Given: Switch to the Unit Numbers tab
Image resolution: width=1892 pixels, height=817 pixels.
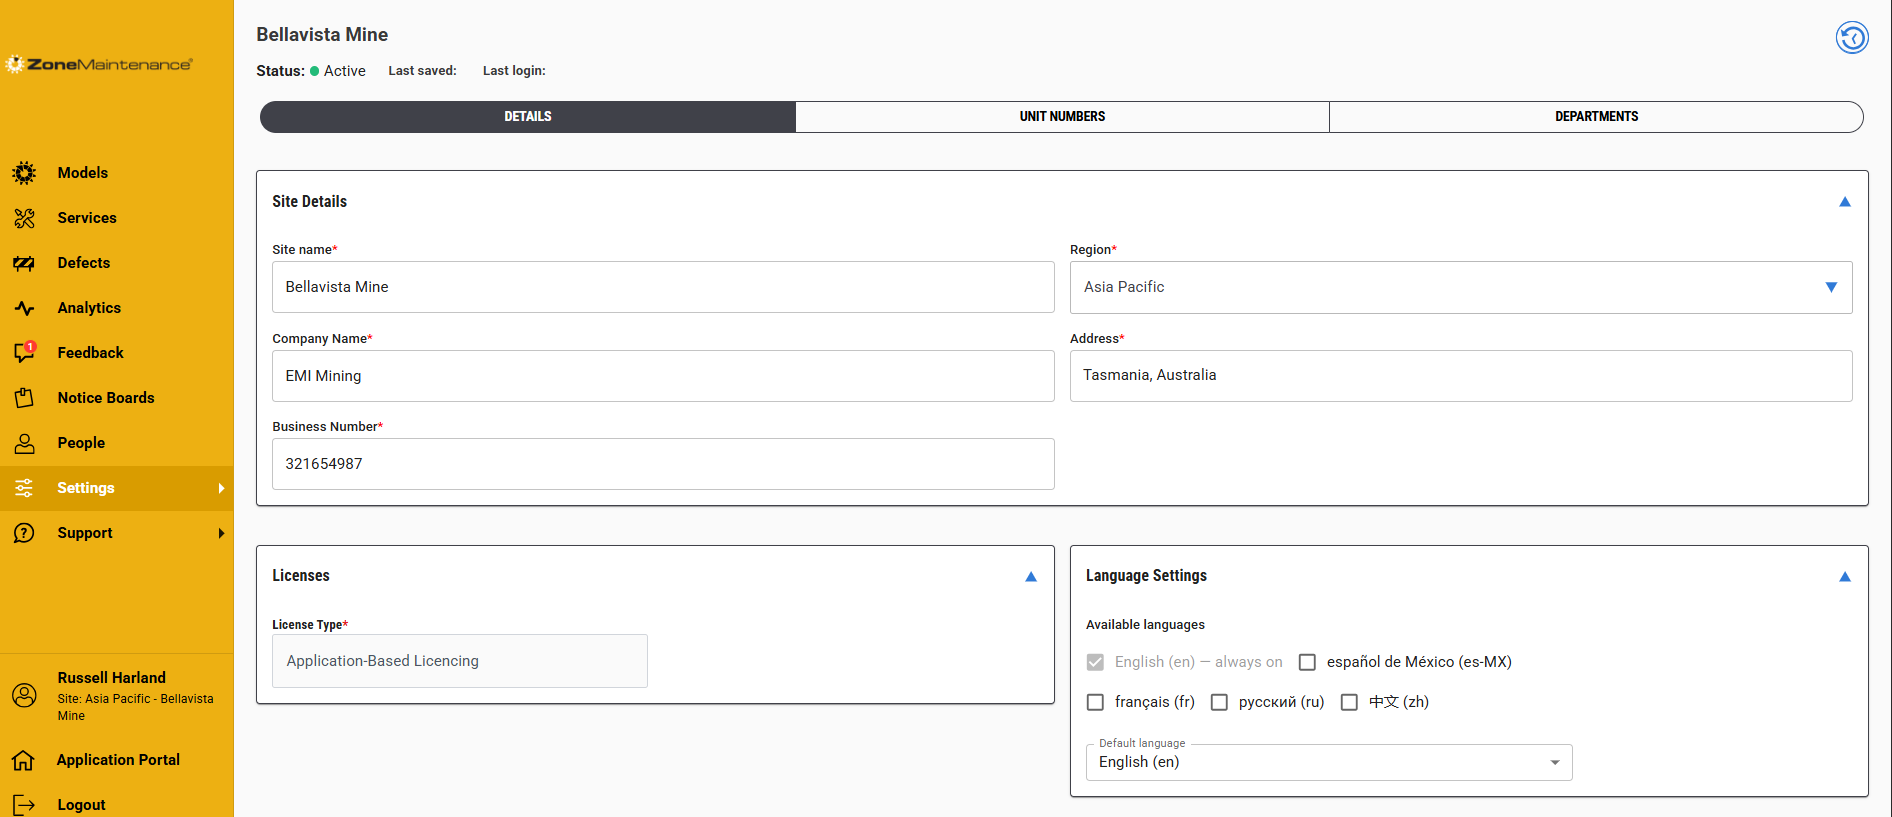Looking at the screenshot, I should tap(1062, 117).
